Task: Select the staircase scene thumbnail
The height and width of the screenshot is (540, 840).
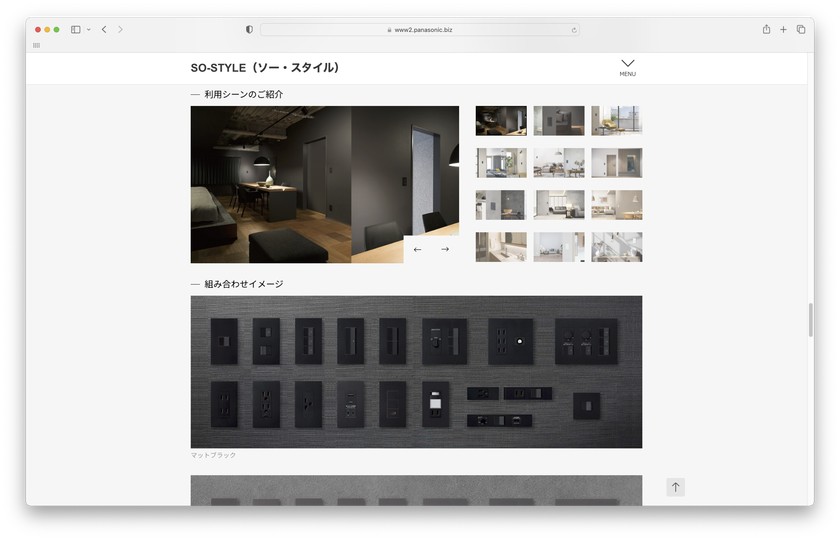Action: point(617,247)
